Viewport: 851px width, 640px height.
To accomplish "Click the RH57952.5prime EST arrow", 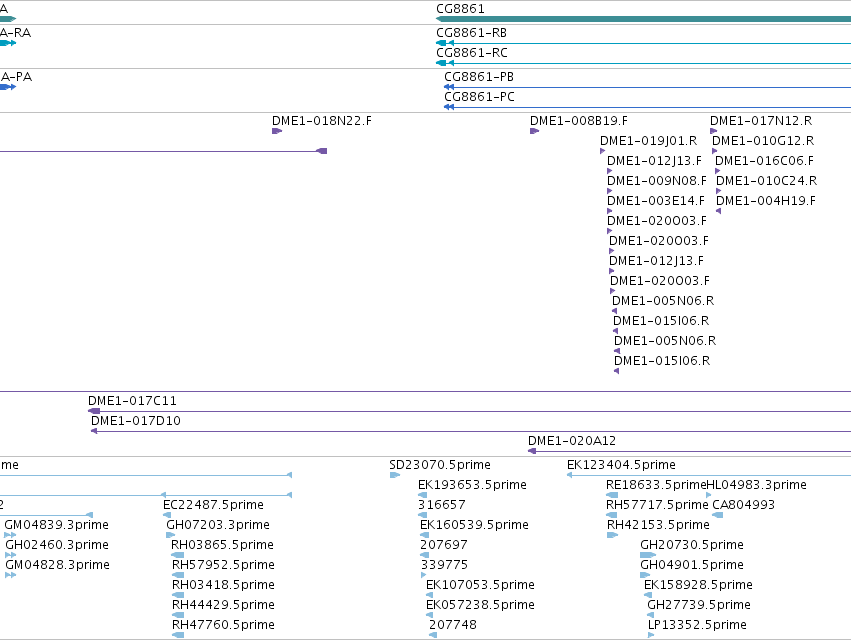I will [178, 575].
